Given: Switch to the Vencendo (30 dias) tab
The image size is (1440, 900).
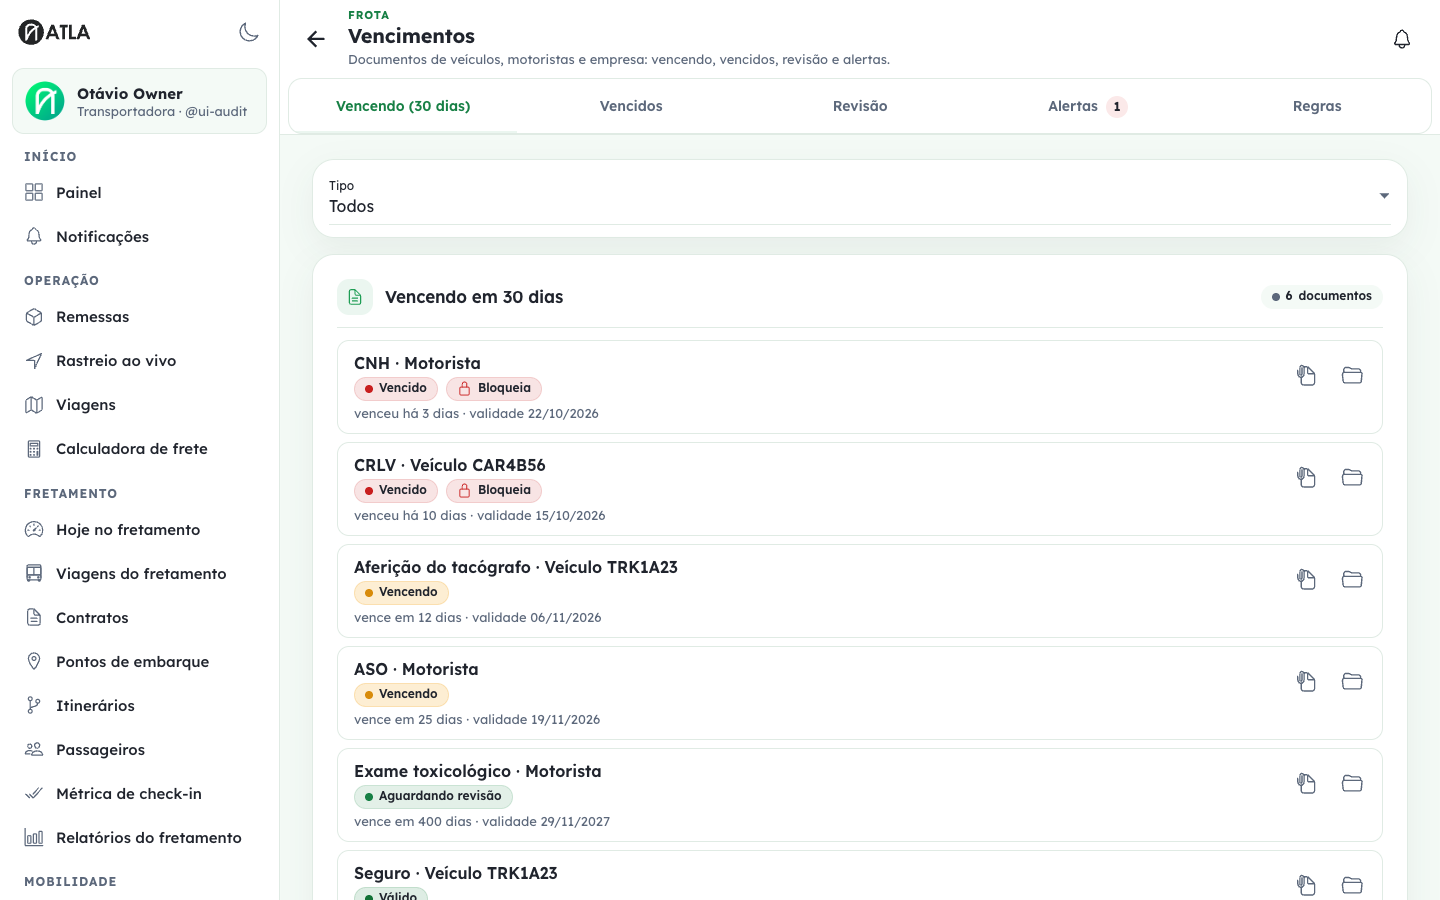Looking at the screenshot, I should 403,106.
